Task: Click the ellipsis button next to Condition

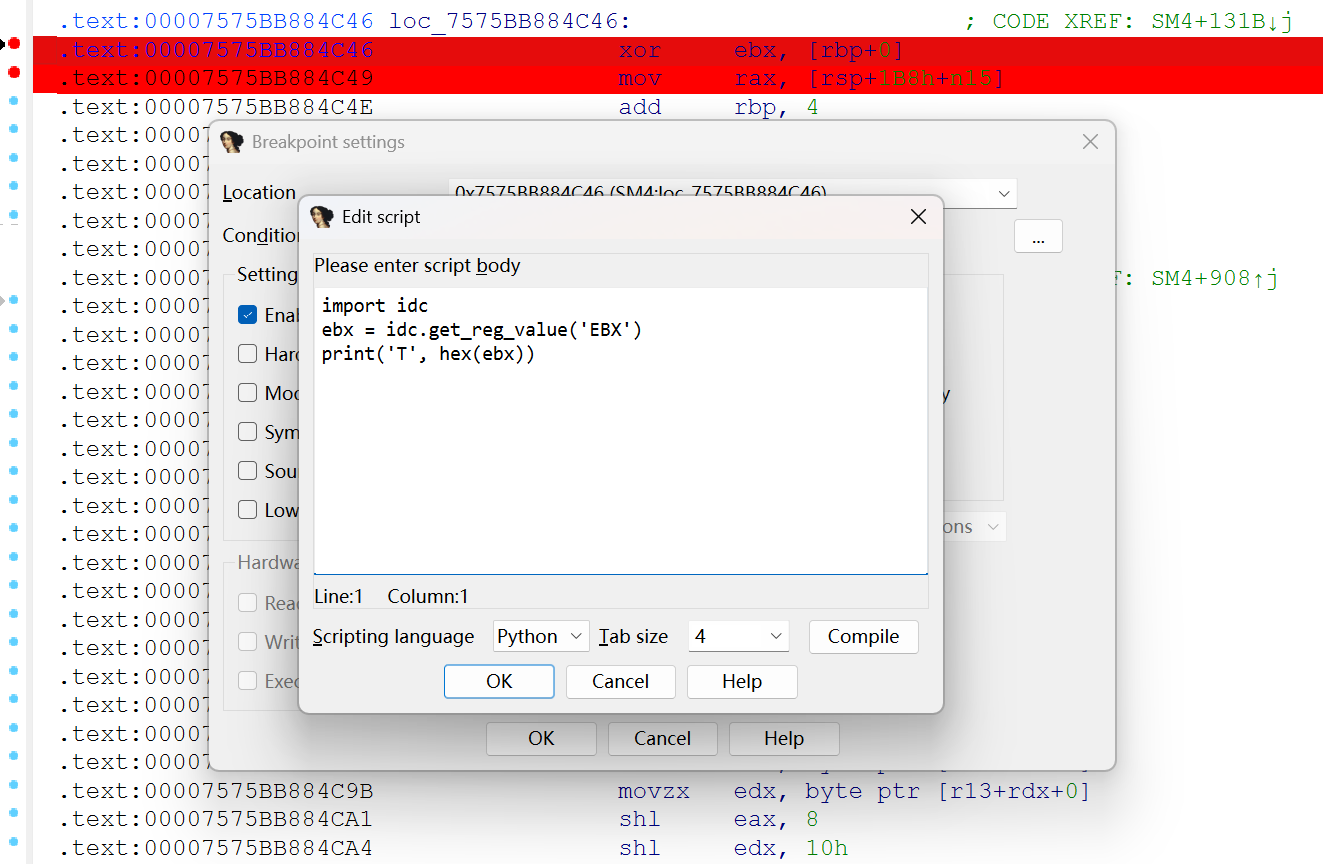Action: 1038,236
